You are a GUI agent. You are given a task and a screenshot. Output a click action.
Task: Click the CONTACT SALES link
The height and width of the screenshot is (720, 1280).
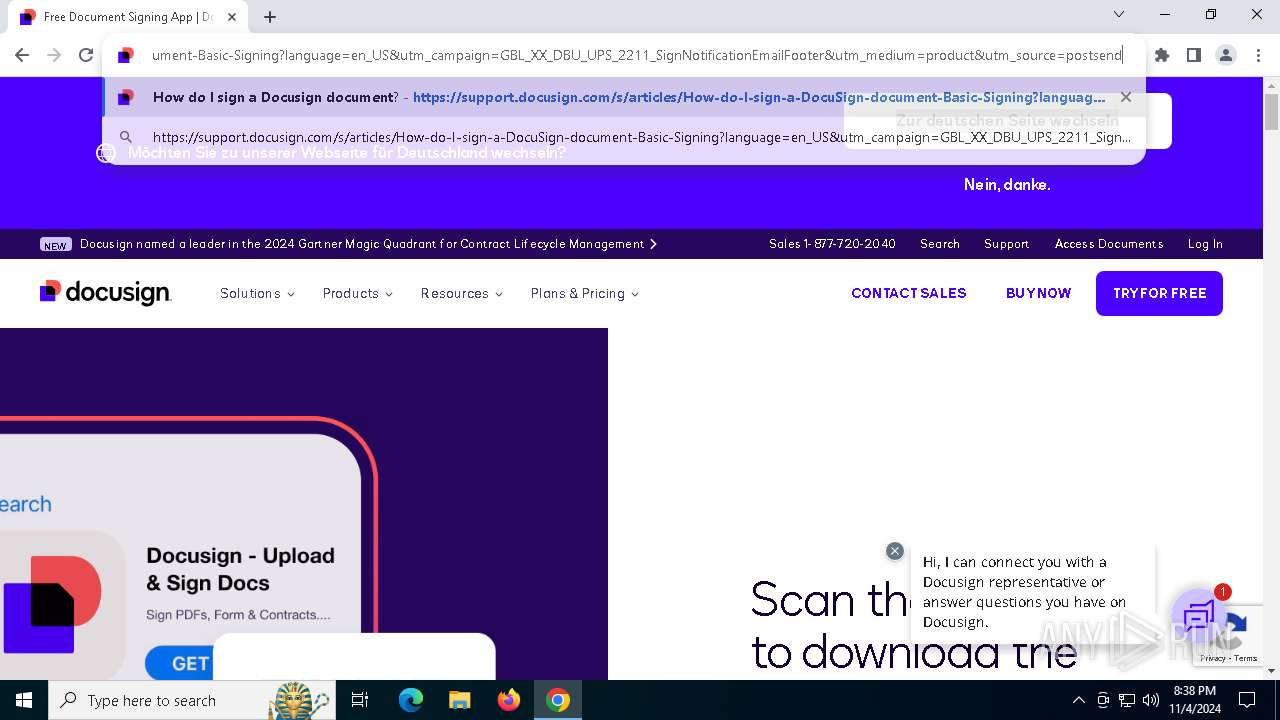point(908,293)
